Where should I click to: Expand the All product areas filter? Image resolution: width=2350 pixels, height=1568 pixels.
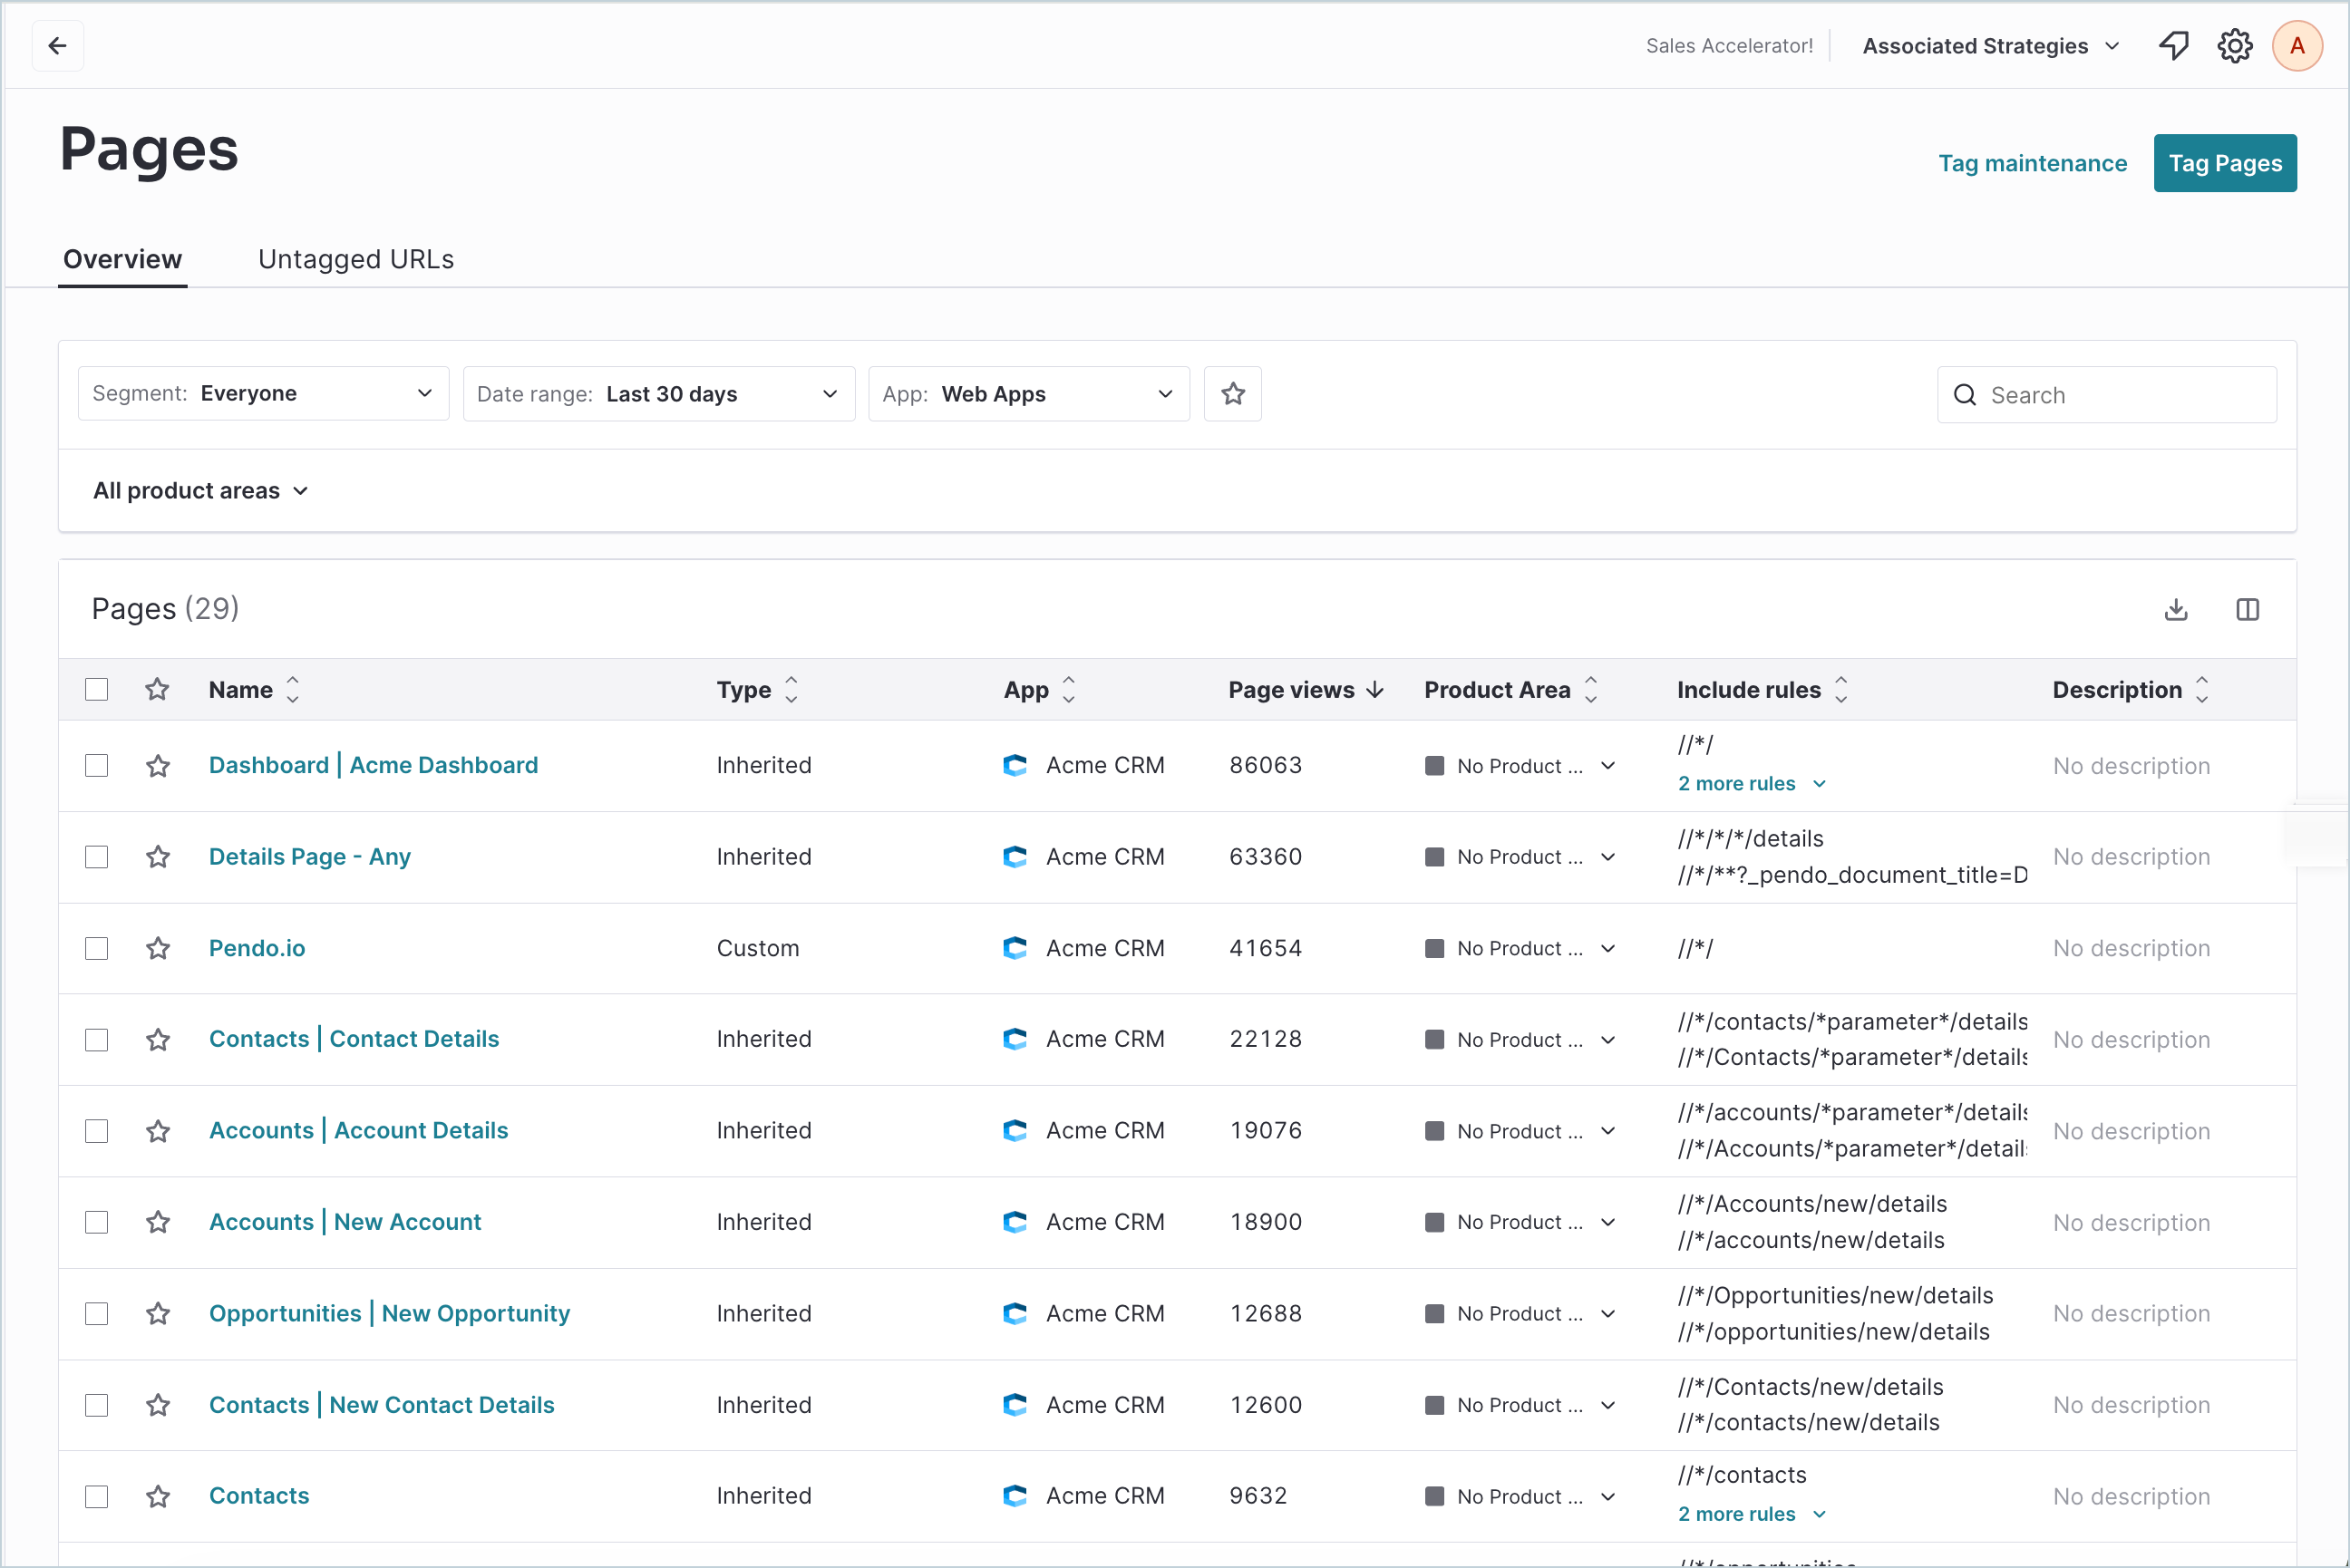[201, 491]
